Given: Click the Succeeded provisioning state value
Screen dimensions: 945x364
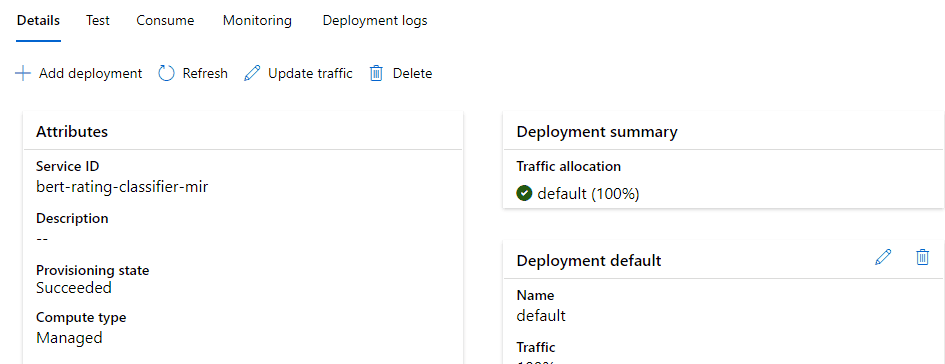Looking at the screenshot, I should [x=74, y=288].
